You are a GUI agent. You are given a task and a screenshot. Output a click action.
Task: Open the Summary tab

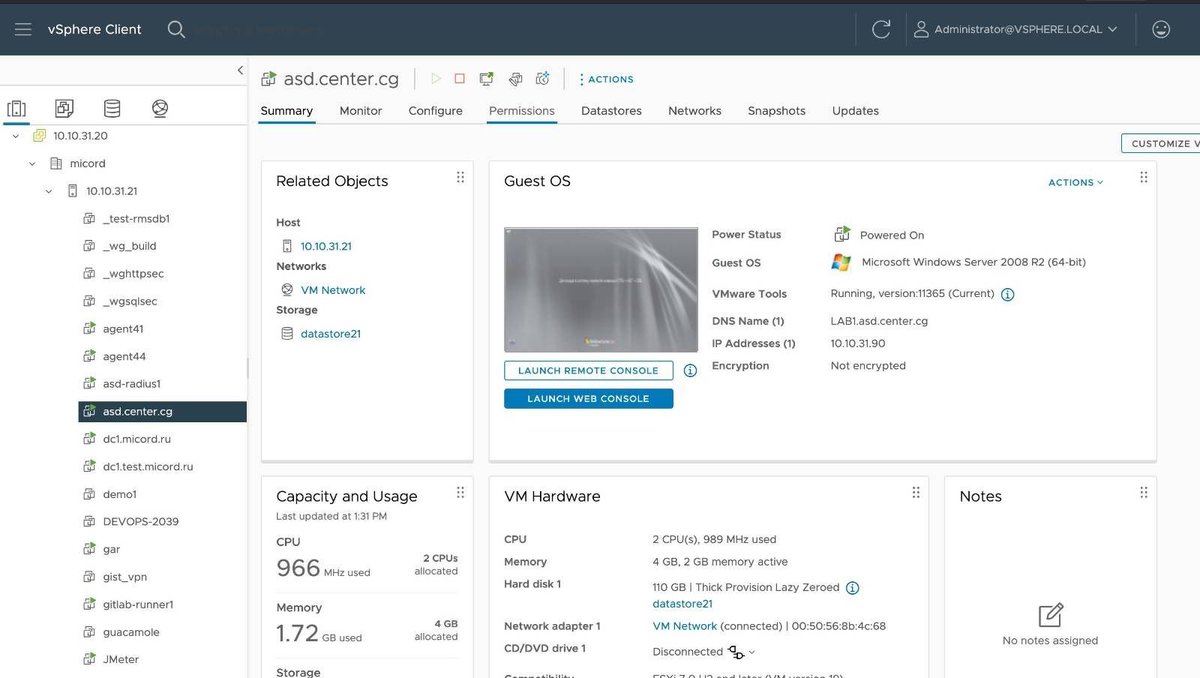(287, 111)
